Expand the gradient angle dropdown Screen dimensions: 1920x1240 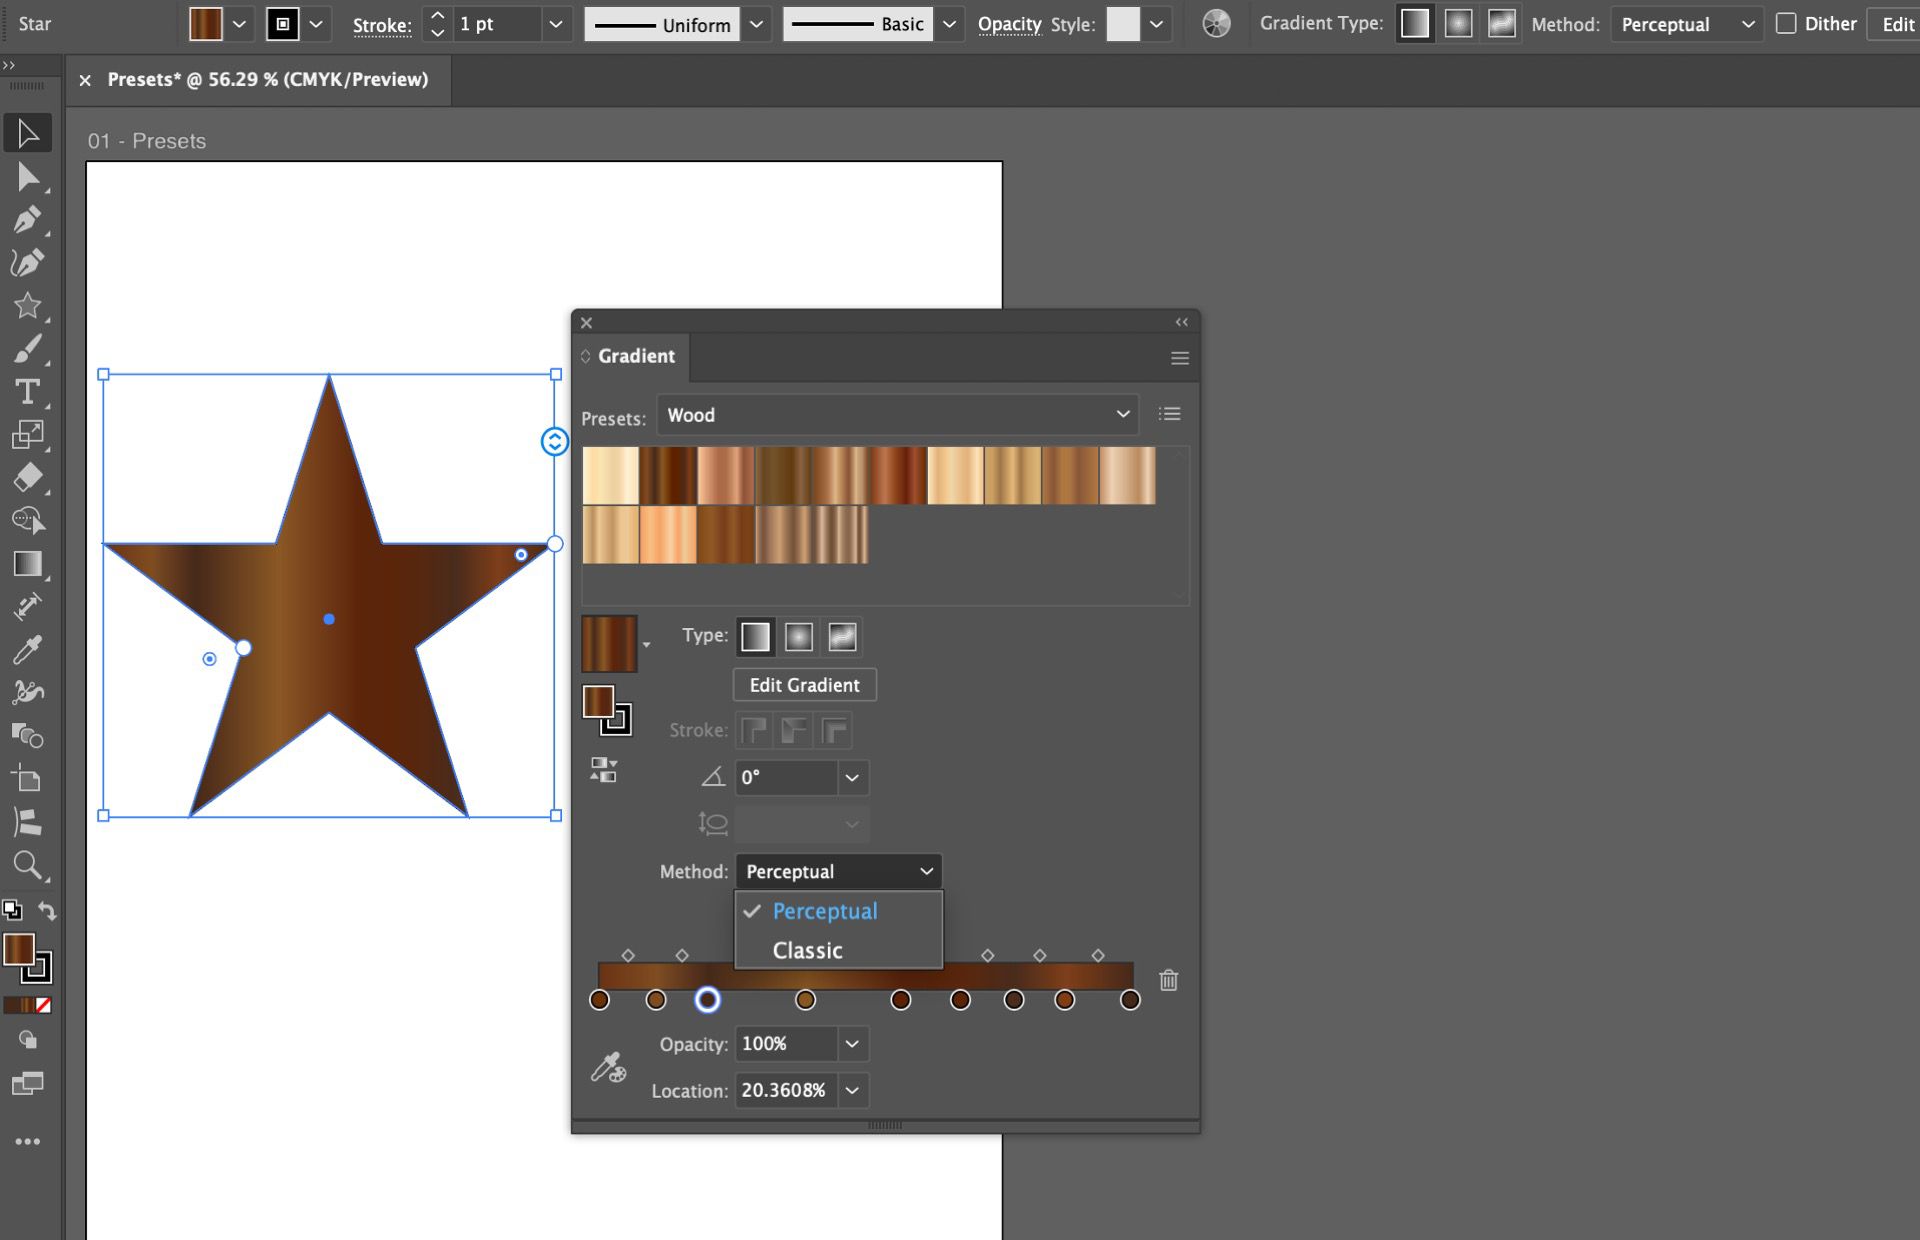(851, 778)
